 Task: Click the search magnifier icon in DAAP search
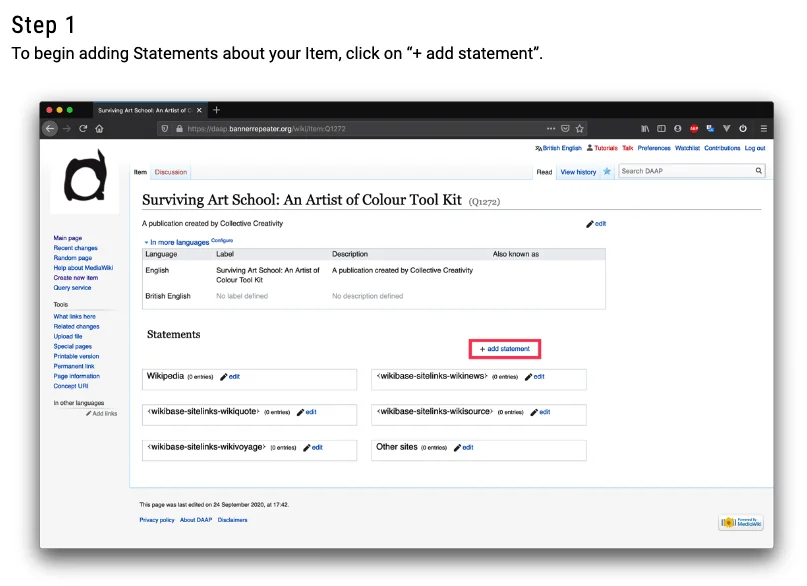(759, 171)
